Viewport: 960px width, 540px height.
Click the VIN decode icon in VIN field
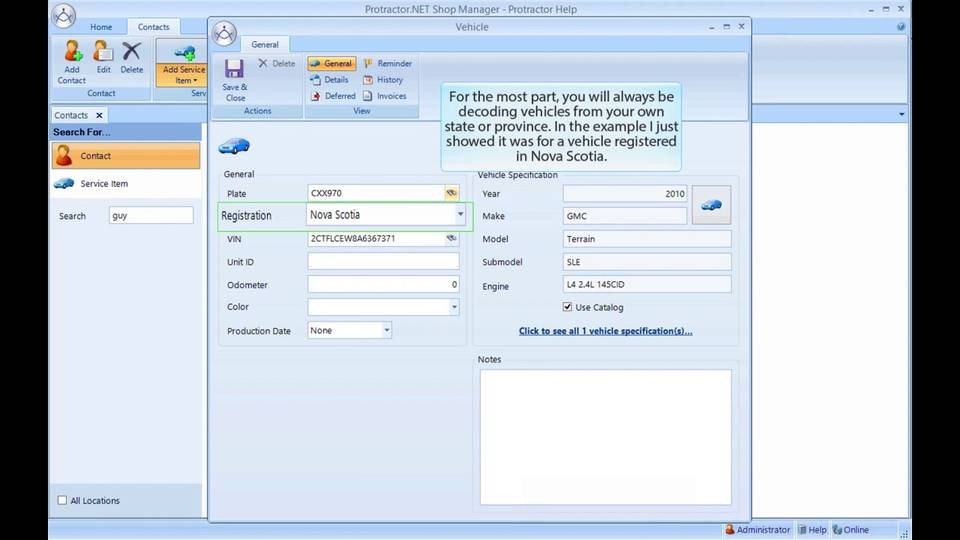(451, 238)
